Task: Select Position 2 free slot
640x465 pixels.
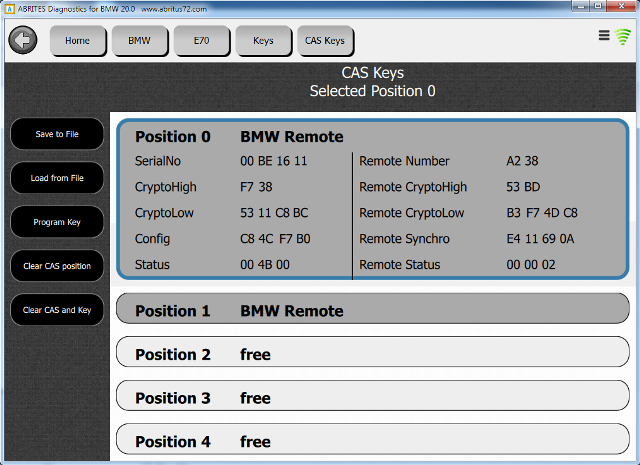Action: point(373,352)
